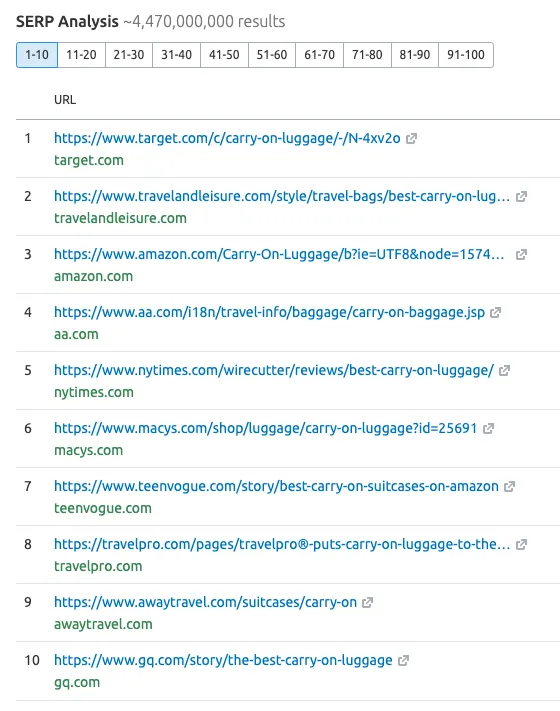Open external link icon for travelpro.com URL
This screenshot has width=560, height=711.
(521, 544)
